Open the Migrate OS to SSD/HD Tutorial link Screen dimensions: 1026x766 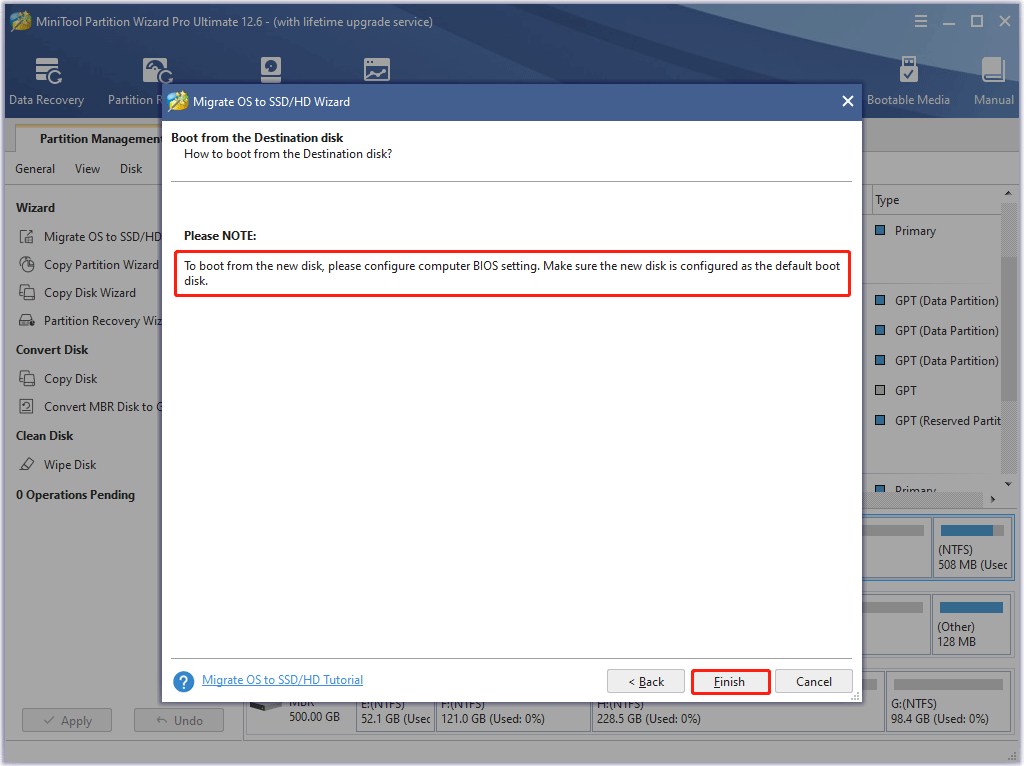pyautogui.click(x=282, y=680)
